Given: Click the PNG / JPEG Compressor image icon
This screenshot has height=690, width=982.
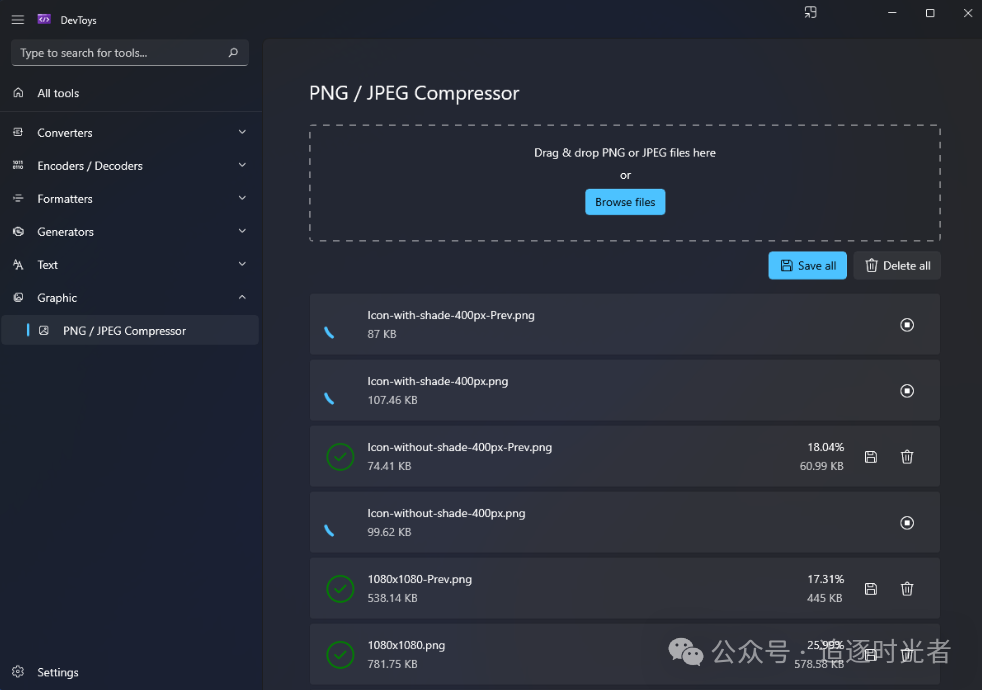Looking at the screenshot, I should coord(44,331).
